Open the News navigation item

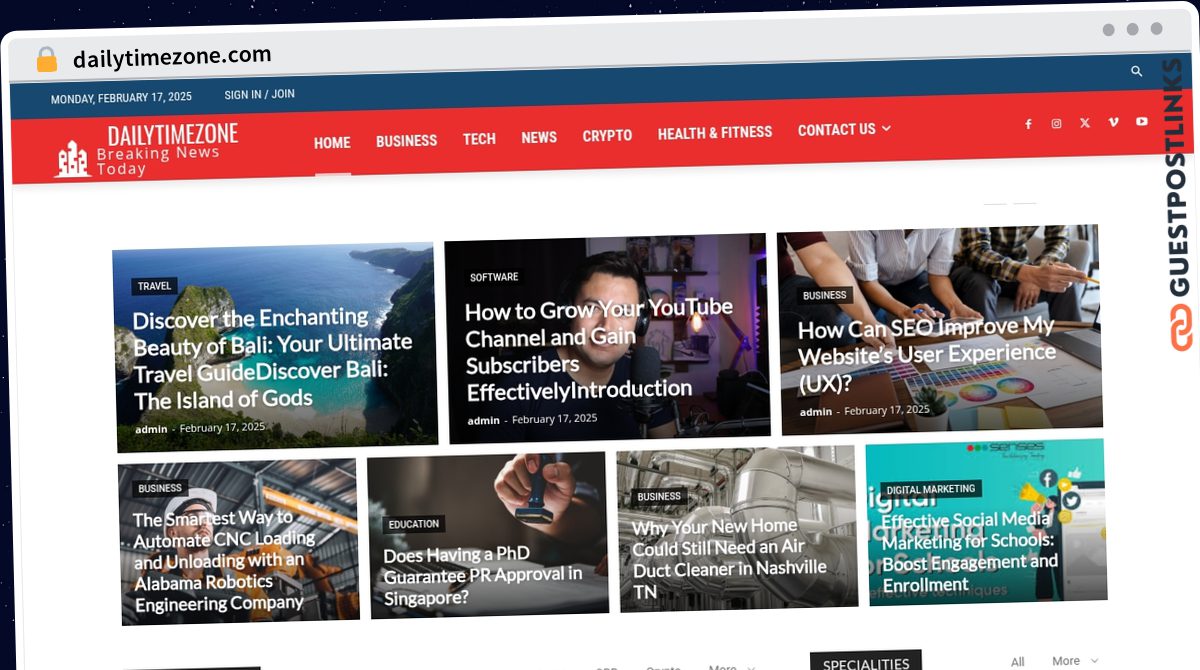click(539, 137)
